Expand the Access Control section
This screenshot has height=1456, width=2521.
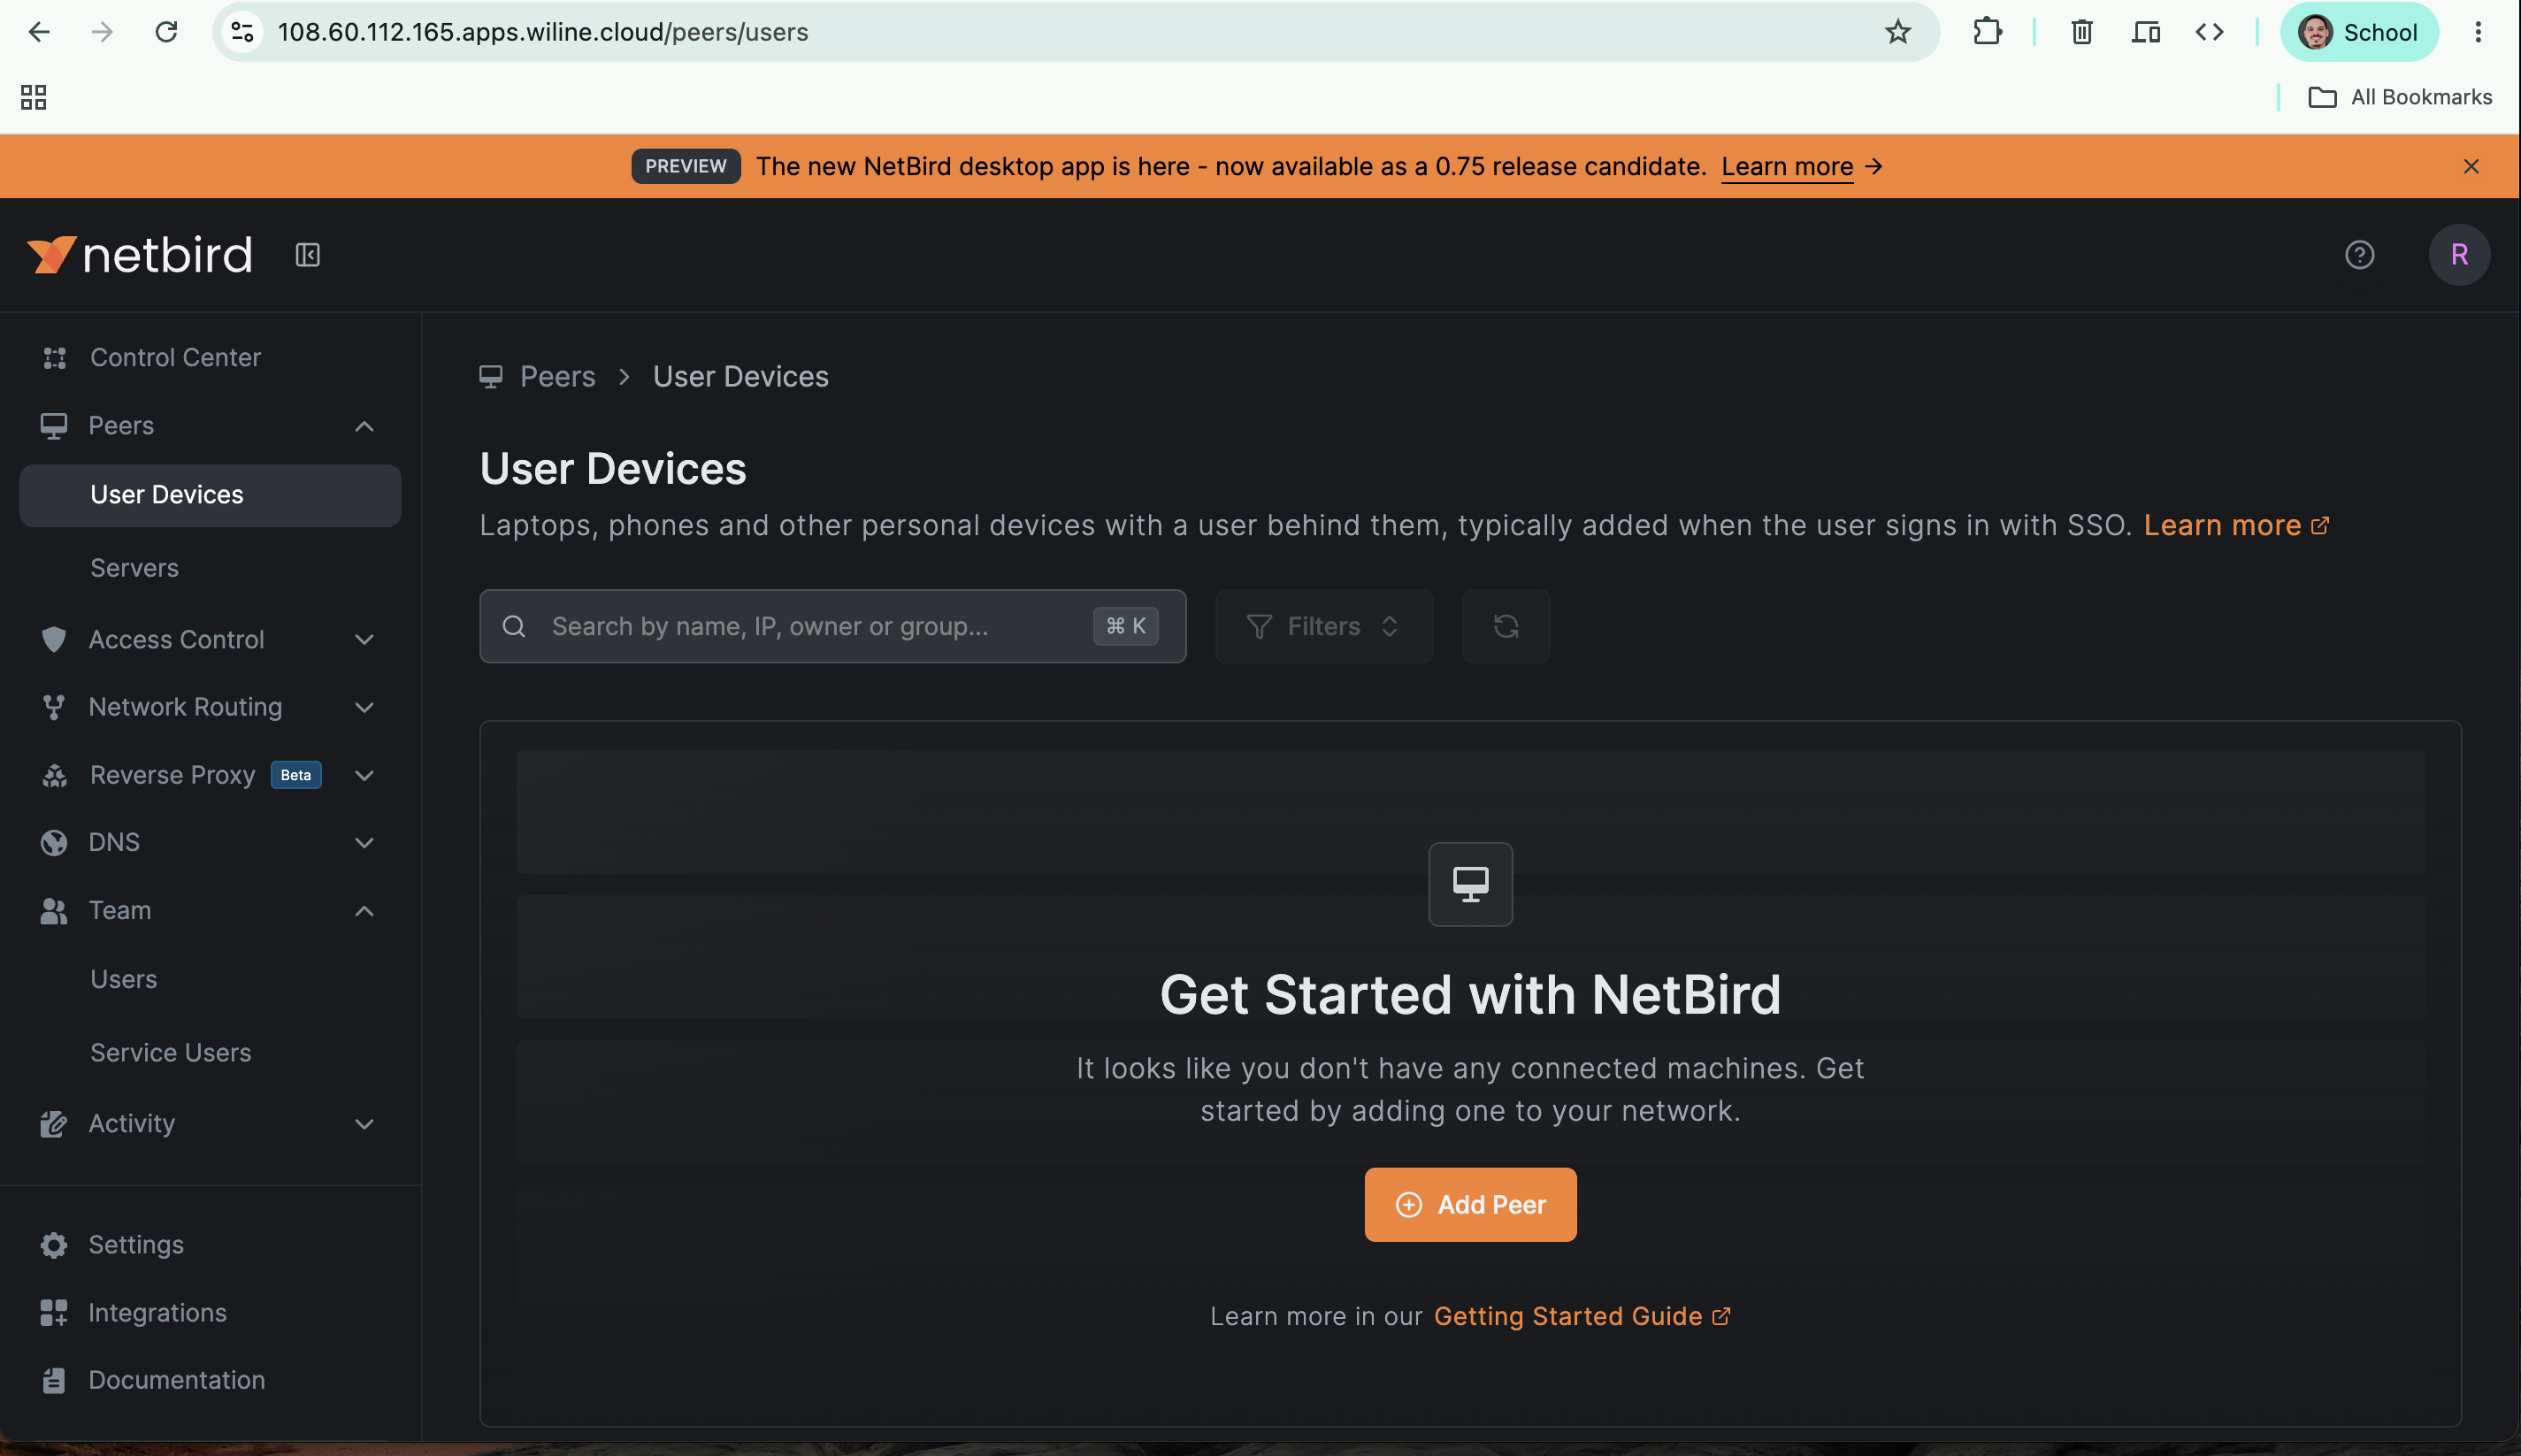(x=364, y=640)
